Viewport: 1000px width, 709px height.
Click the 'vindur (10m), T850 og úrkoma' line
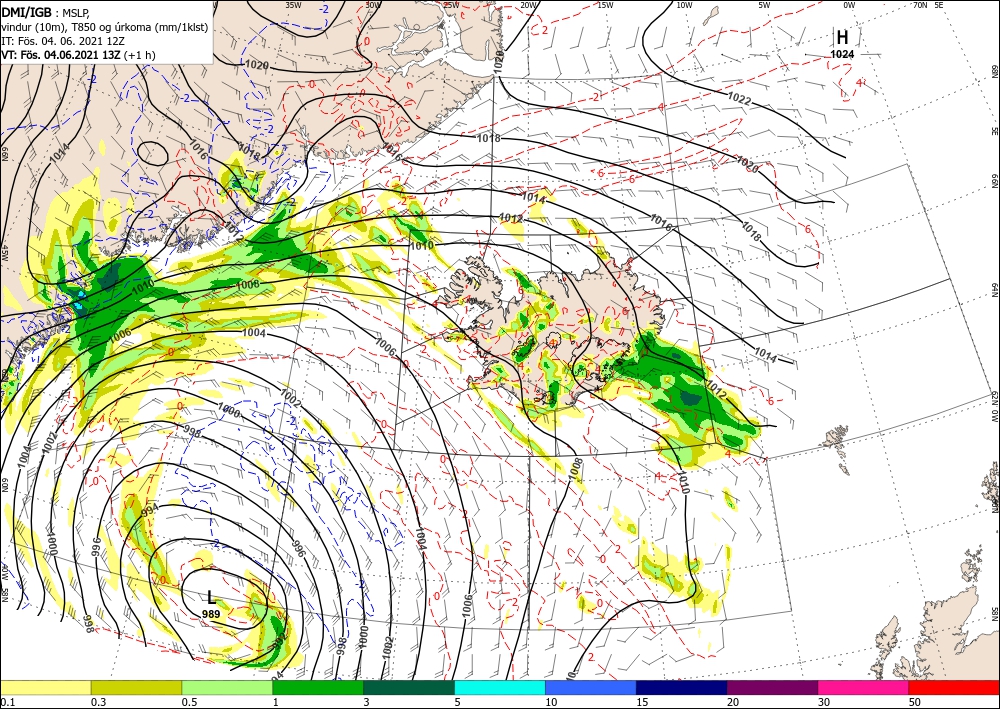(x=105, y=27)
